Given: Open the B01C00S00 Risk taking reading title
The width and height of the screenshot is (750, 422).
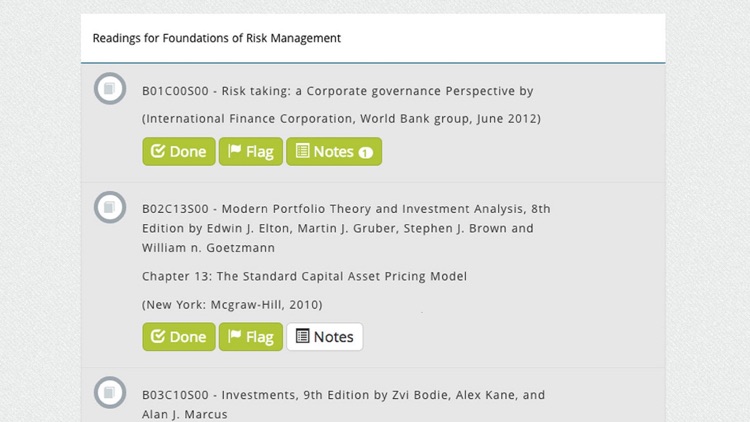Looking at the screenshot, I should (x=337, y=91).
